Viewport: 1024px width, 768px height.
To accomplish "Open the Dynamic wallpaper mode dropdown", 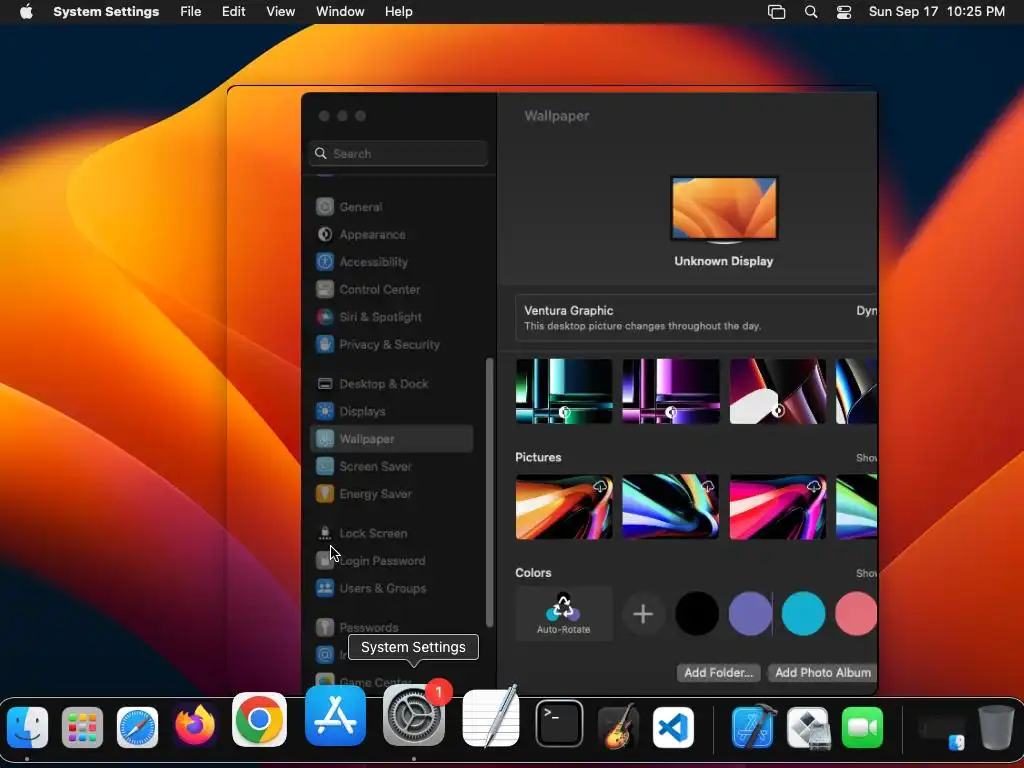I will 867,311.
